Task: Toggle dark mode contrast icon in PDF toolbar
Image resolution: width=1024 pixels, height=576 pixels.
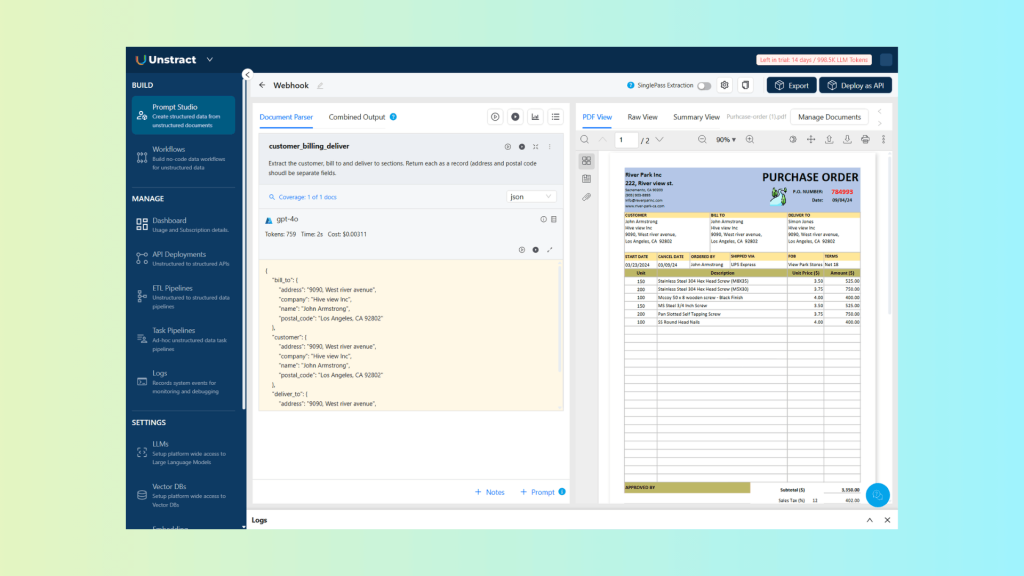Action: pos(791,139)
